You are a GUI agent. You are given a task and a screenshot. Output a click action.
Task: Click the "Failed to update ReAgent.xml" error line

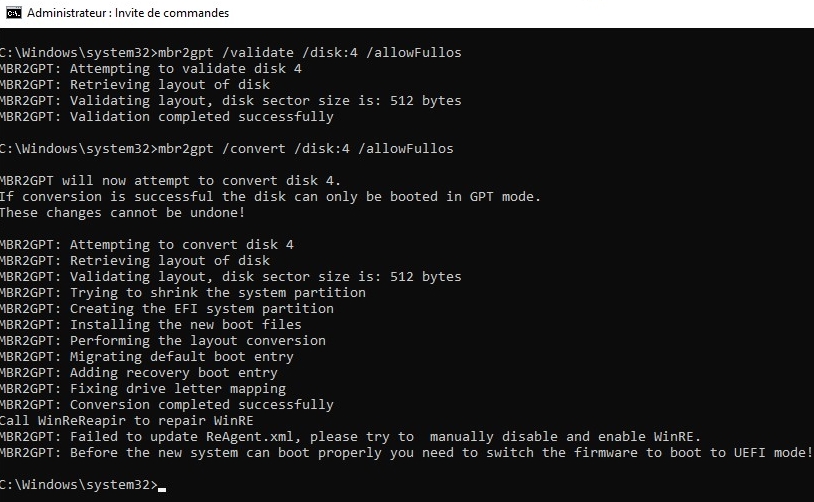(x=350, y=437)
